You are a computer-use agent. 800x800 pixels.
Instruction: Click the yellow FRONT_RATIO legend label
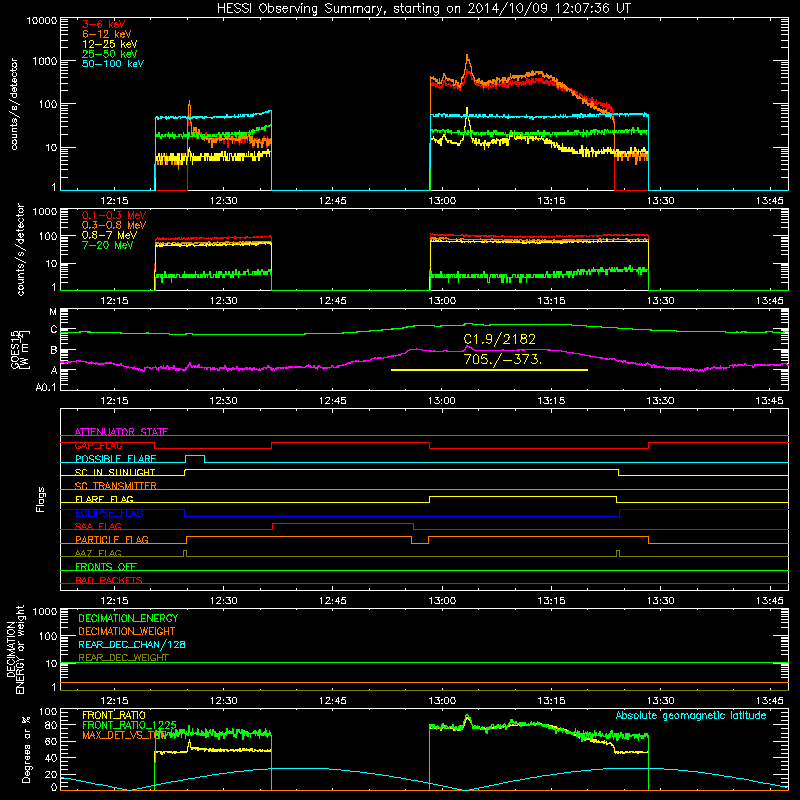(114, 715)
